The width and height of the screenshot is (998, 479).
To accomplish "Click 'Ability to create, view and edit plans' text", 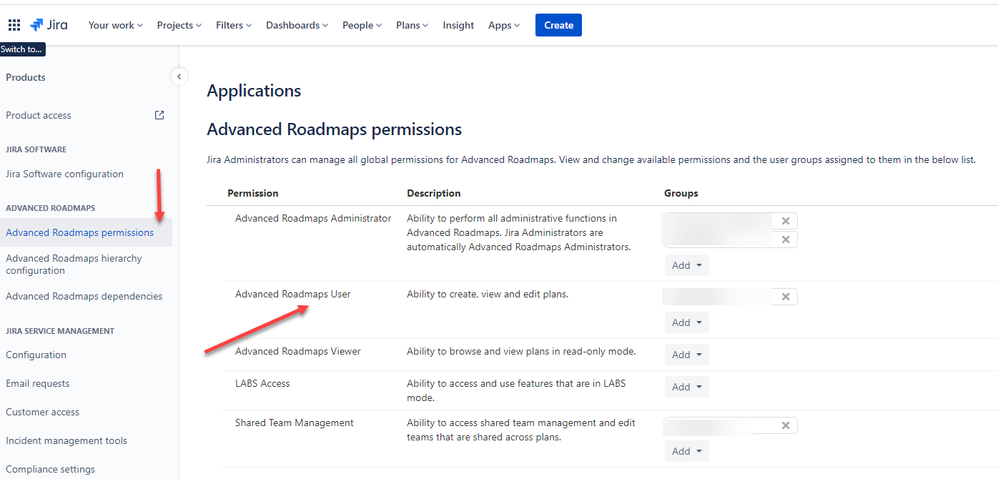I will click(488, 295).
